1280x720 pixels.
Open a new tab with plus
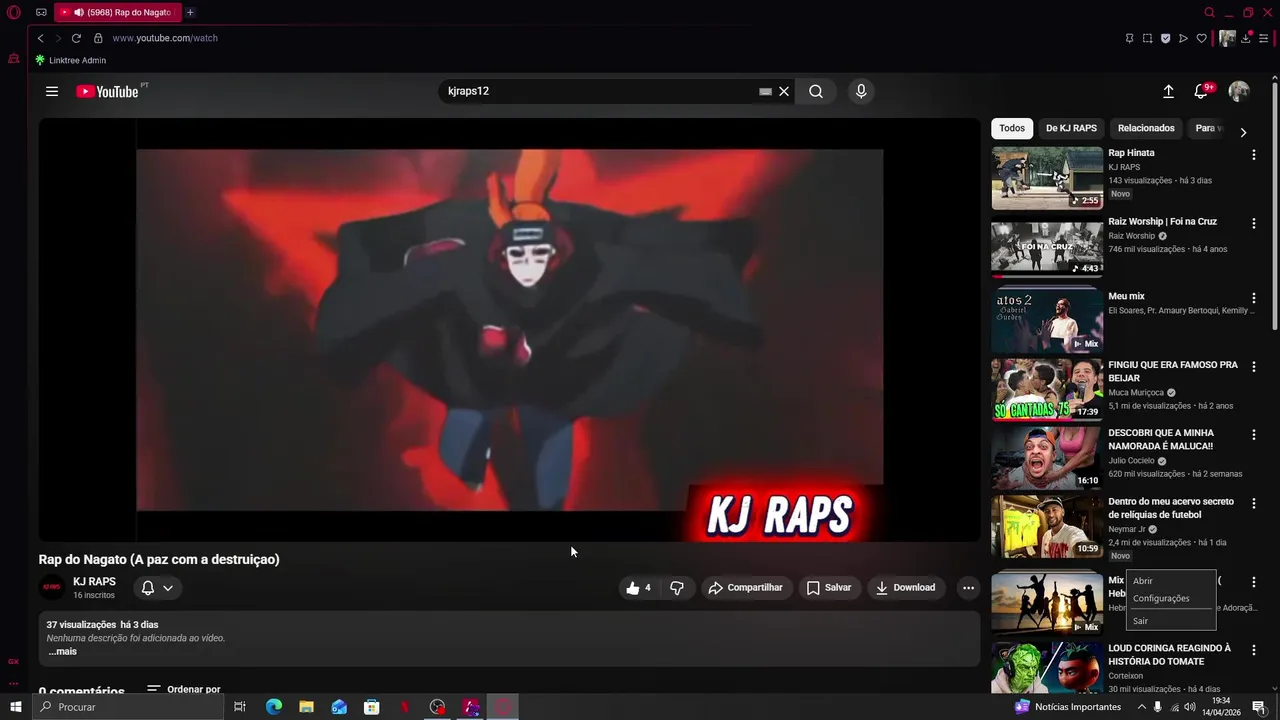pos(190,12)
